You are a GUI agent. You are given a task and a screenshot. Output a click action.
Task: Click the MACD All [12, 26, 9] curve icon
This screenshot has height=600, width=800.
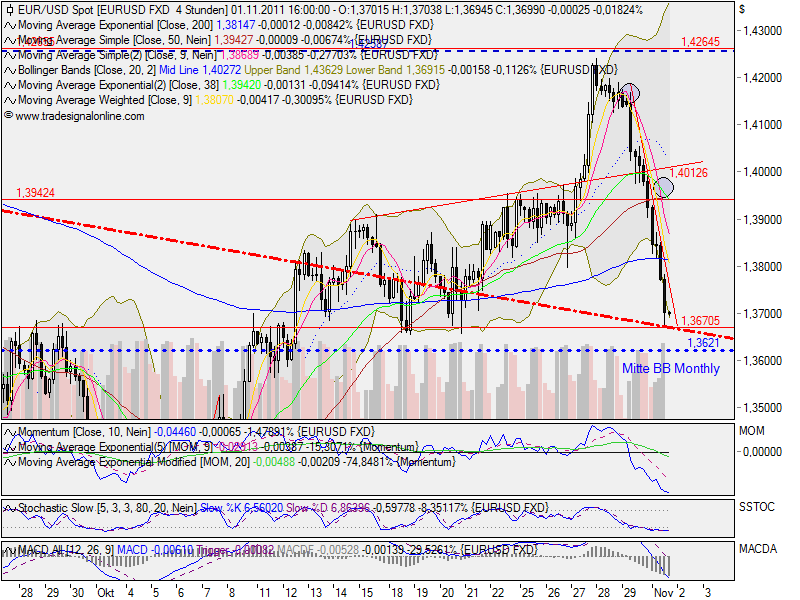8,549
